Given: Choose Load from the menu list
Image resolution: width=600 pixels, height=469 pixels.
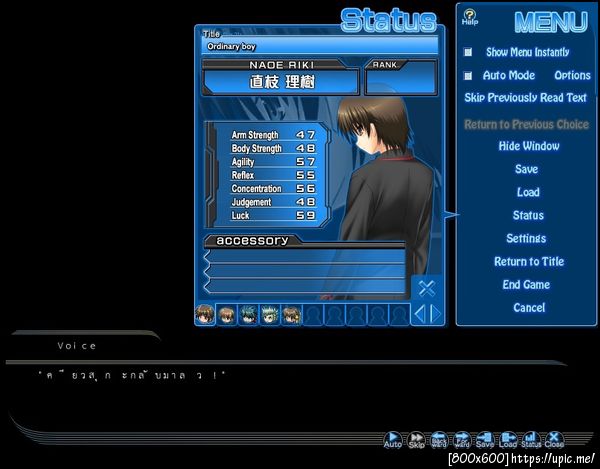Looking at the screenshot, I should [528, 192].
